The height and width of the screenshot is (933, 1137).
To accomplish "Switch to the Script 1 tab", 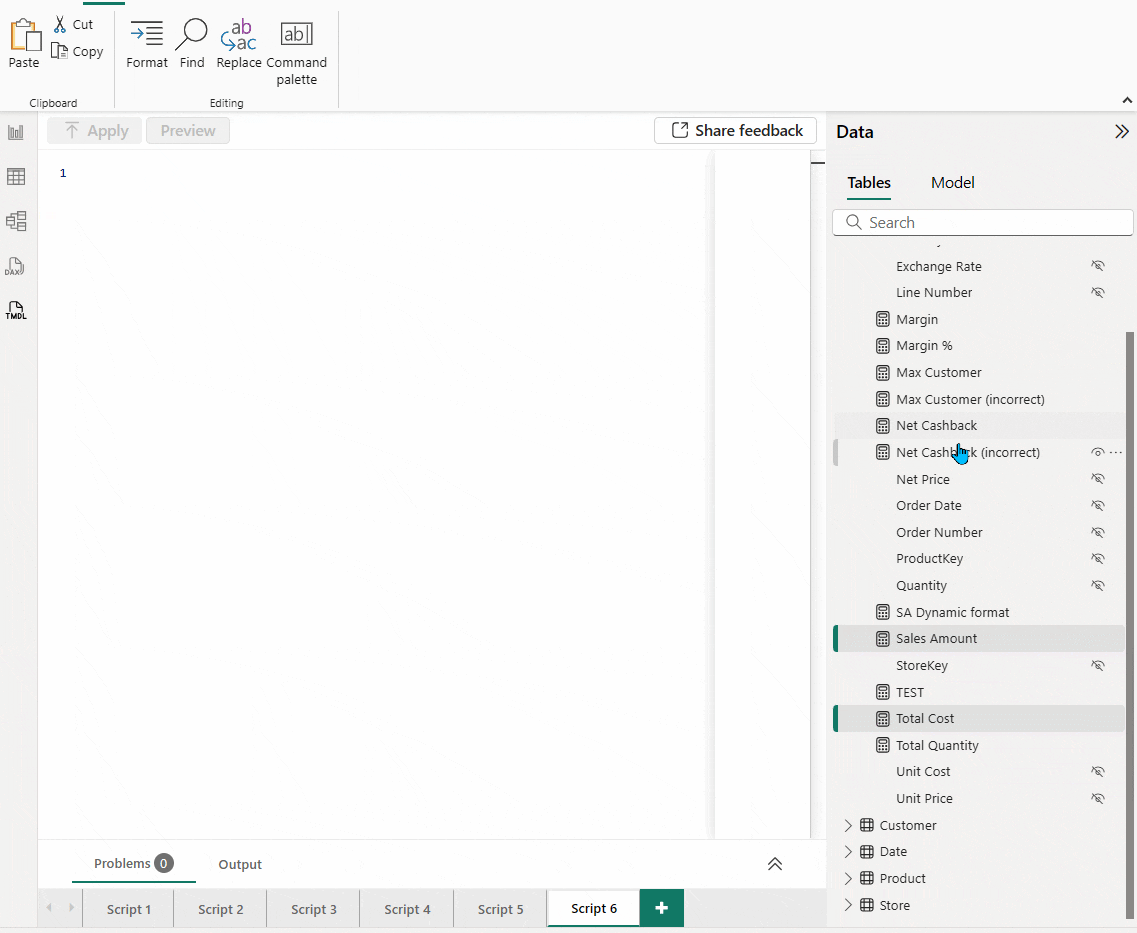I will click(128, 908).
